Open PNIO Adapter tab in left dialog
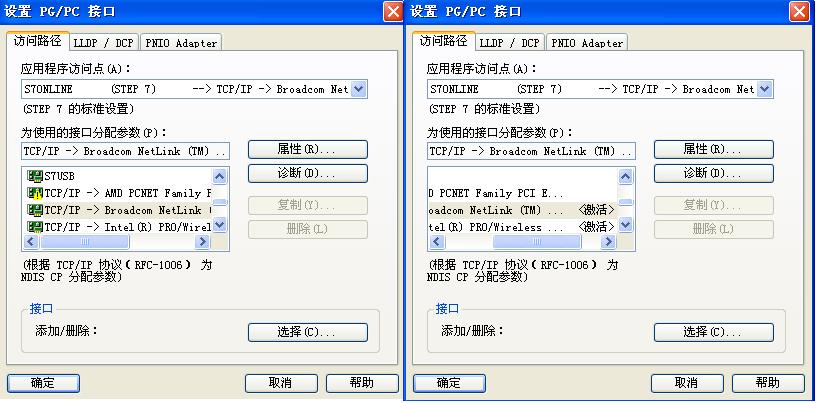 tap(181, 43)
